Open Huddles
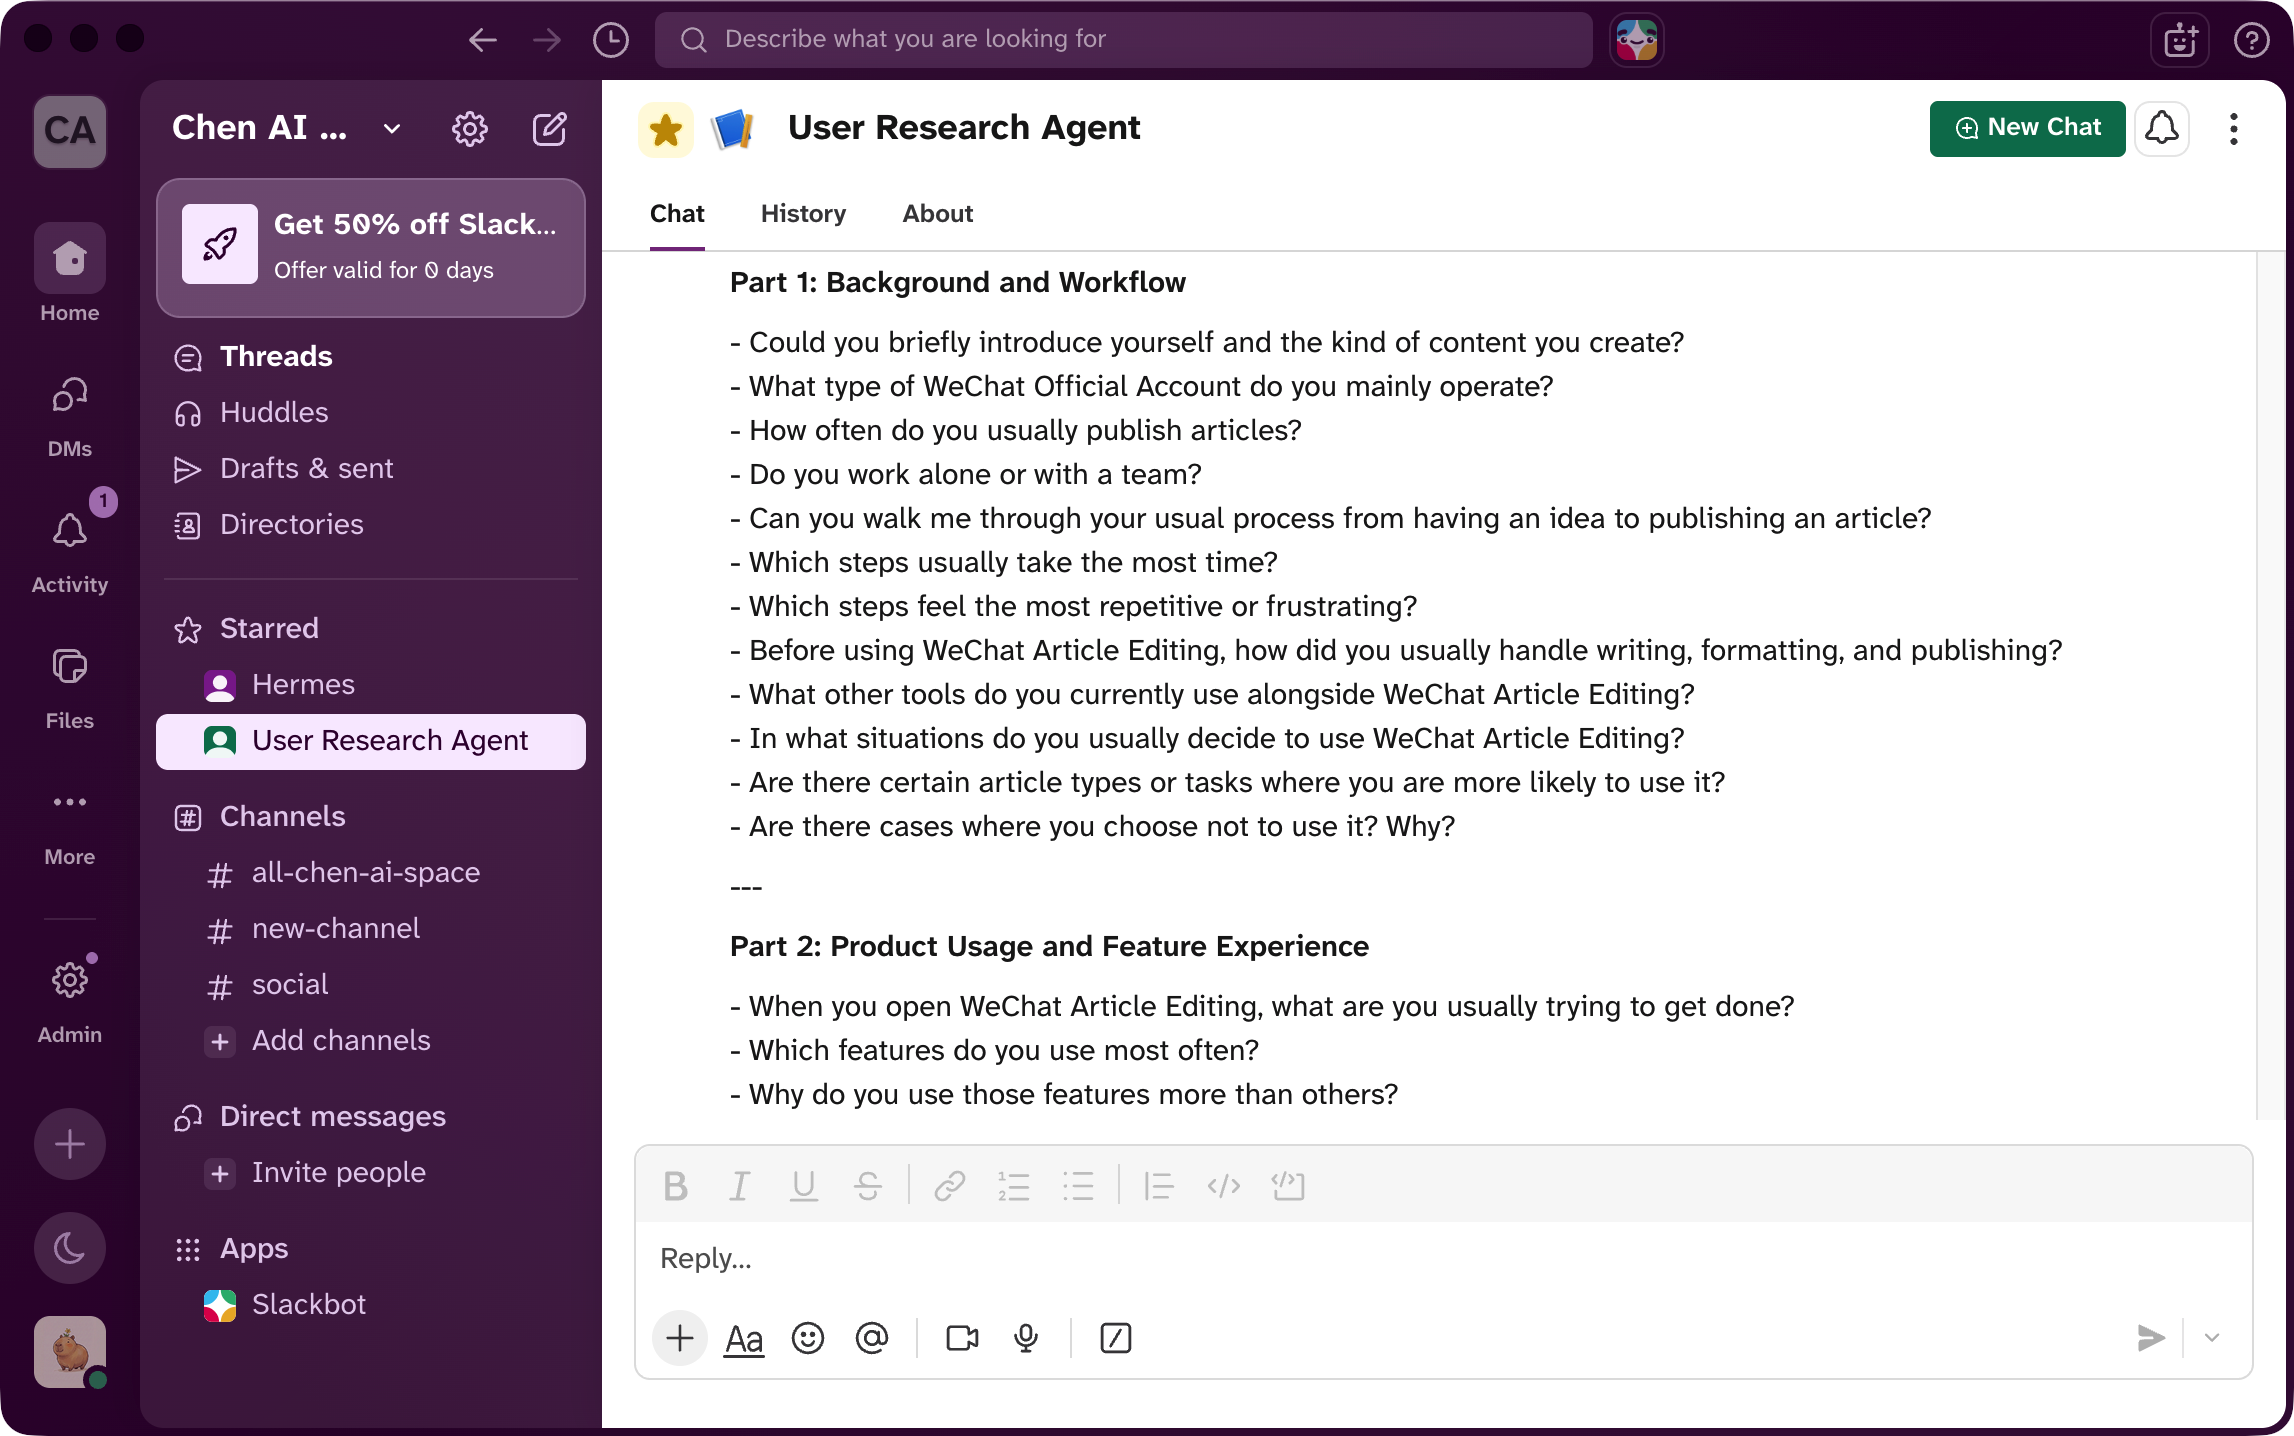The width and height of the screenshot is (2294, 1436). point(371,413)
